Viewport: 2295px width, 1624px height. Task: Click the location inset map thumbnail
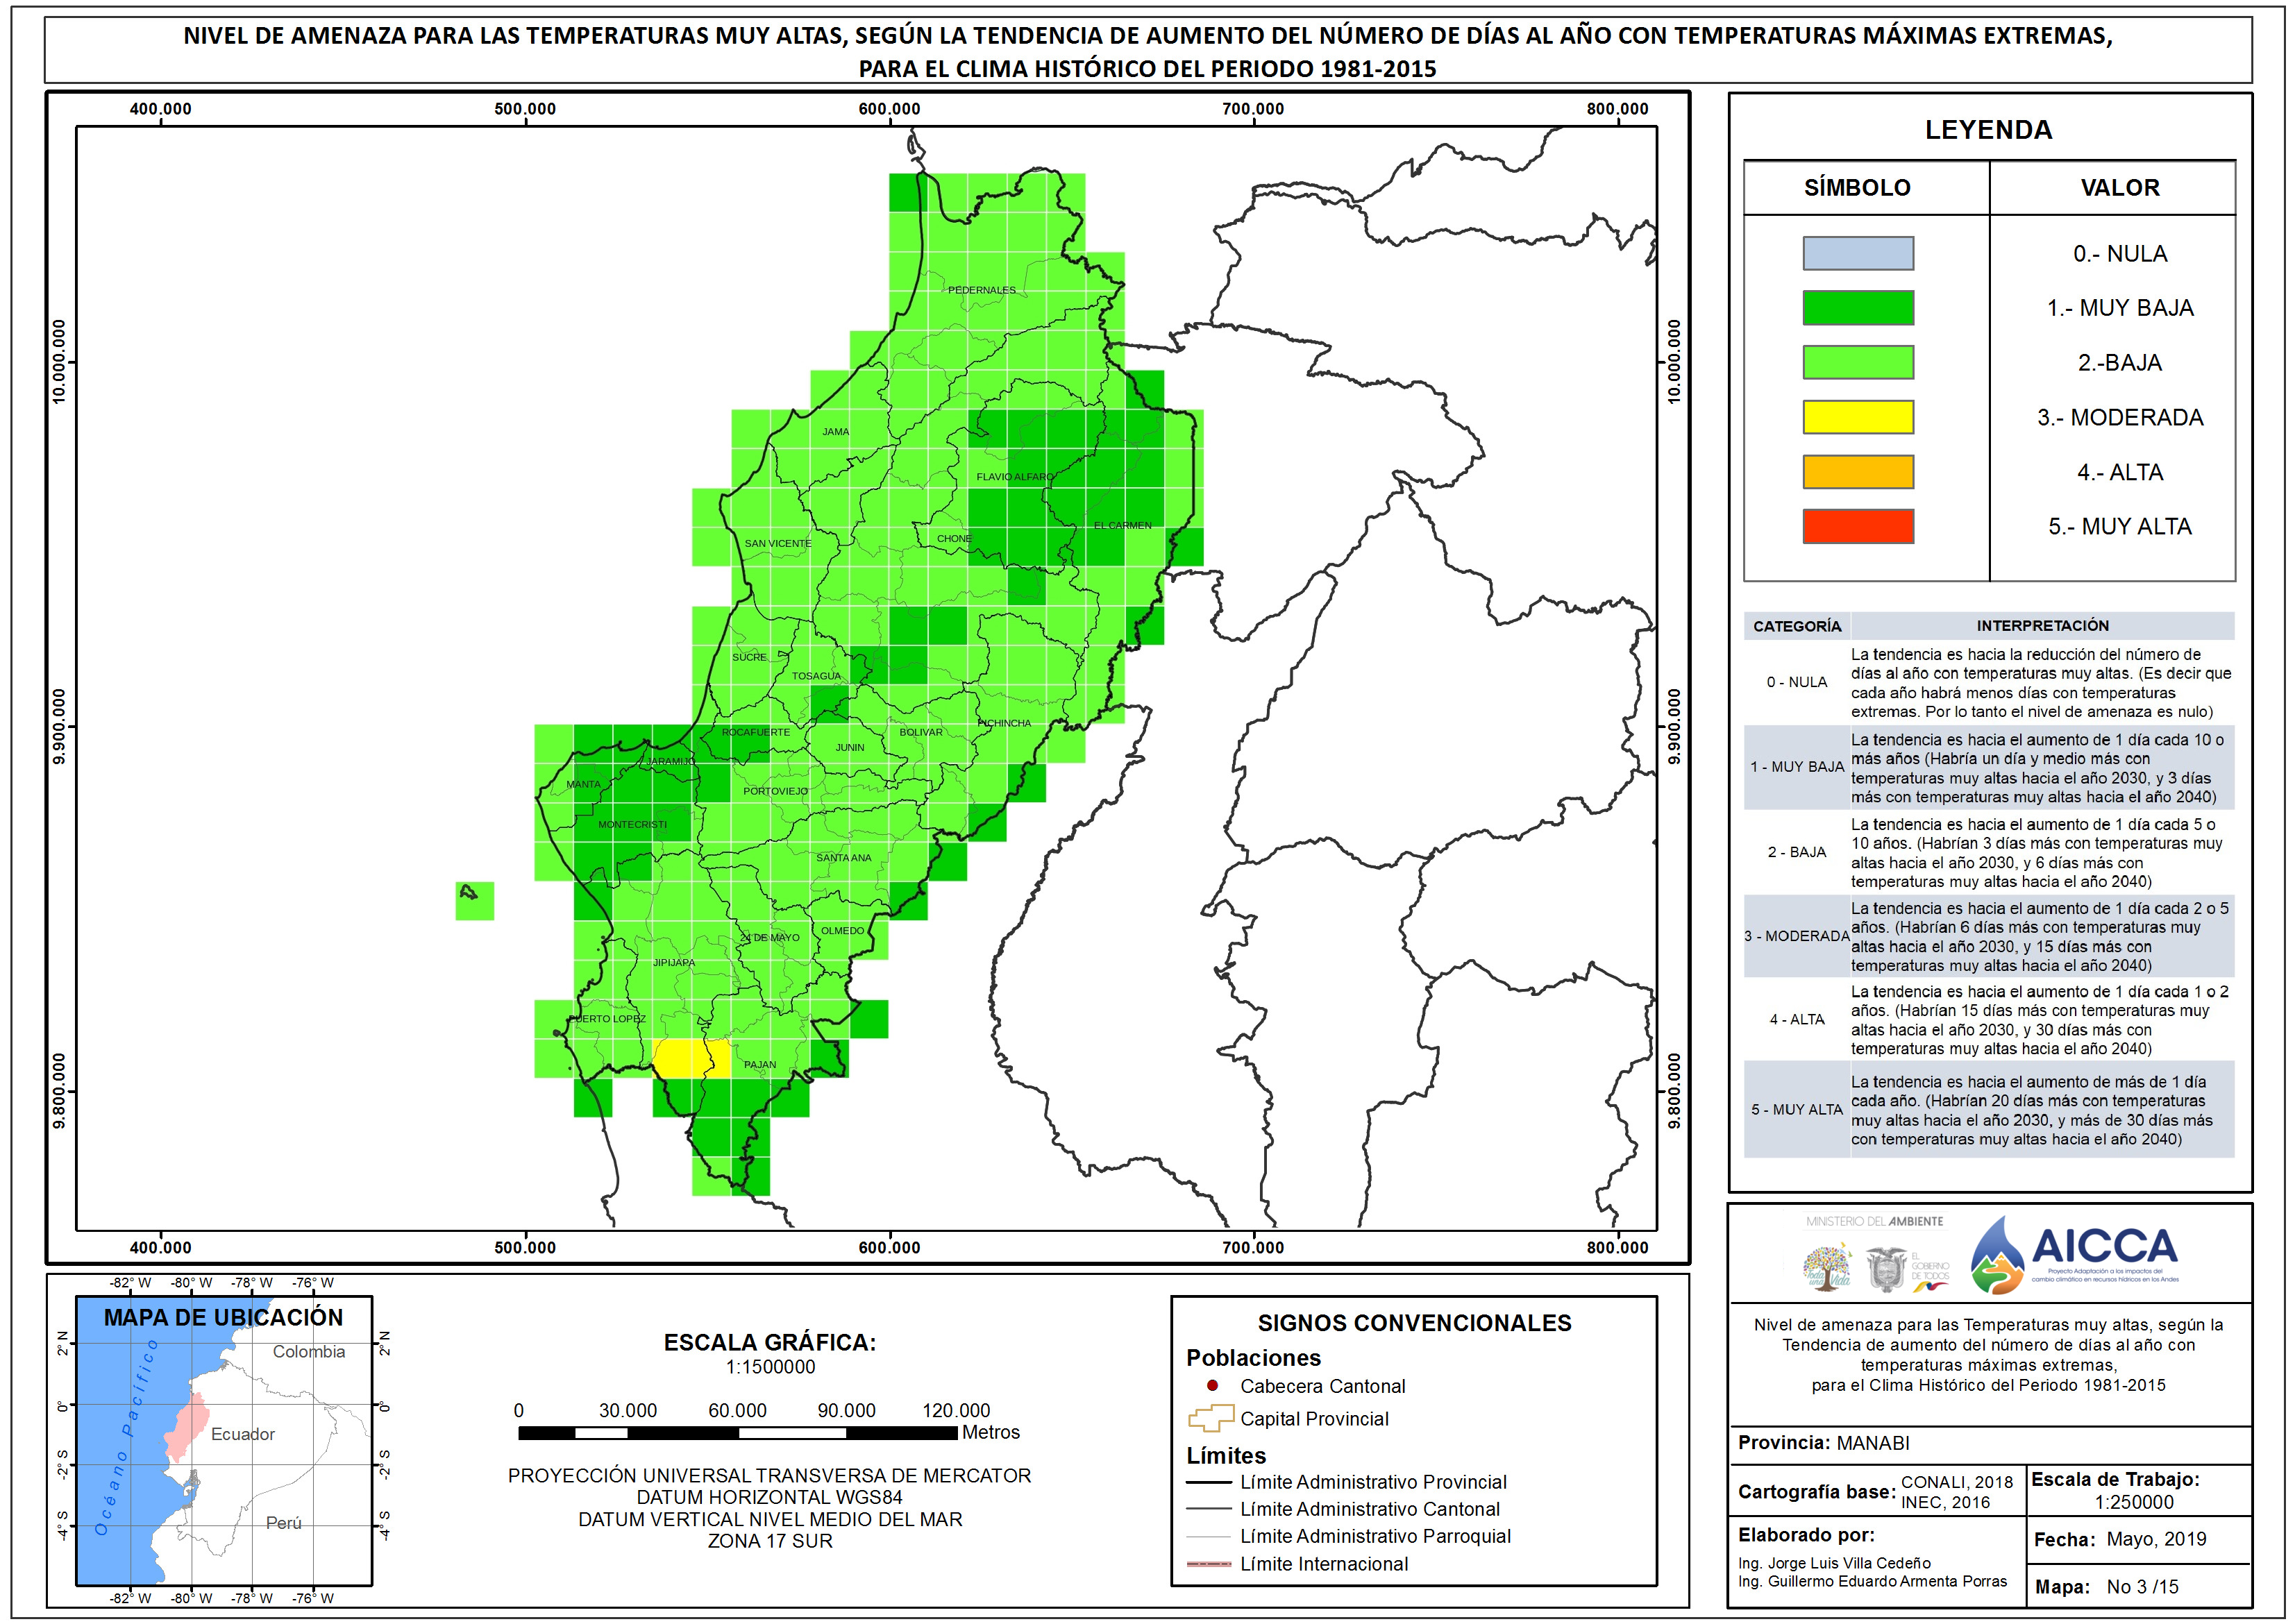[224, 1441]
